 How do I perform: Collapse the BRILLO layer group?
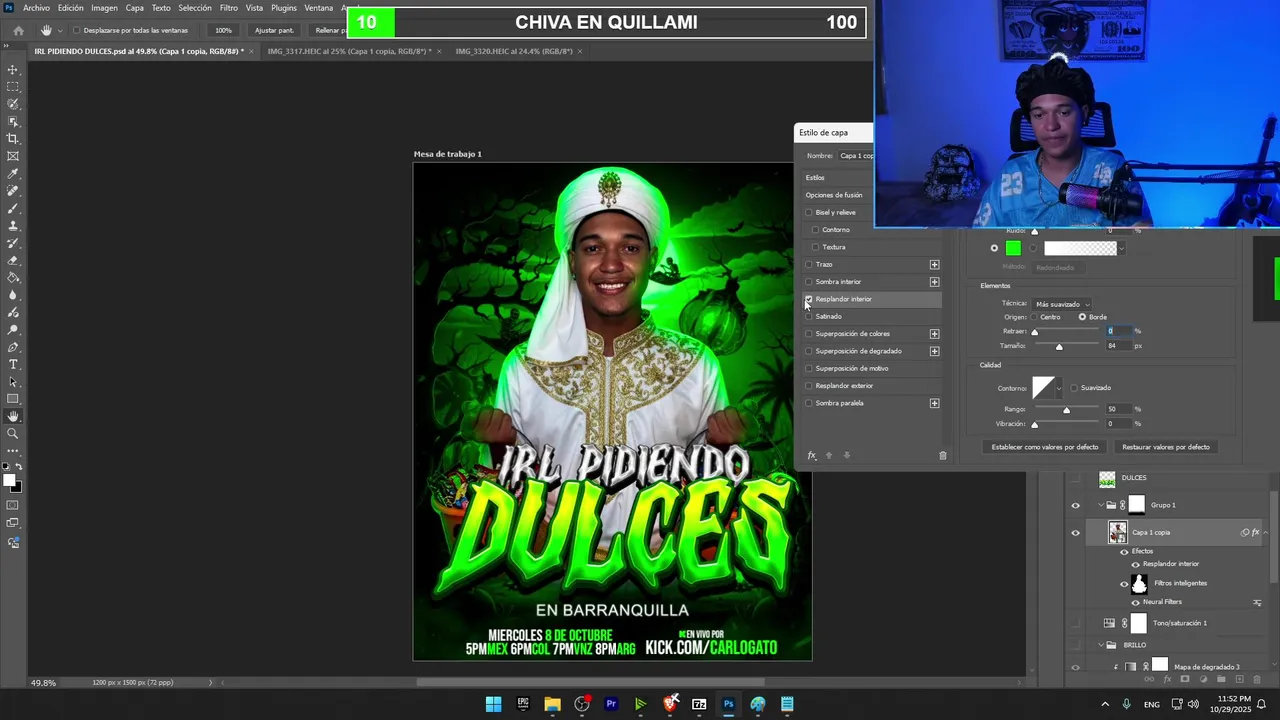(x=1101, y=645)
